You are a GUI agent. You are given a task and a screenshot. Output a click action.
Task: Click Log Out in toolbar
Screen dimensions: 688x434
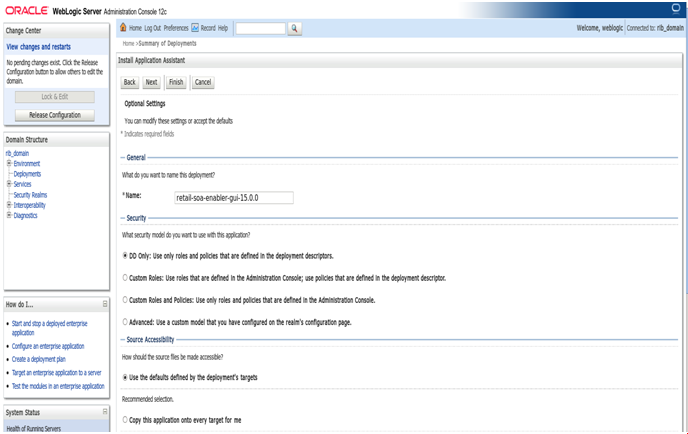[153, 28]
